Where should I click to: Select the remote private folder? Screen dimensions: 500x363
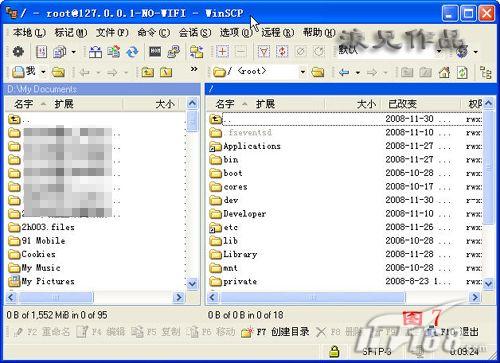coord(233,282)
